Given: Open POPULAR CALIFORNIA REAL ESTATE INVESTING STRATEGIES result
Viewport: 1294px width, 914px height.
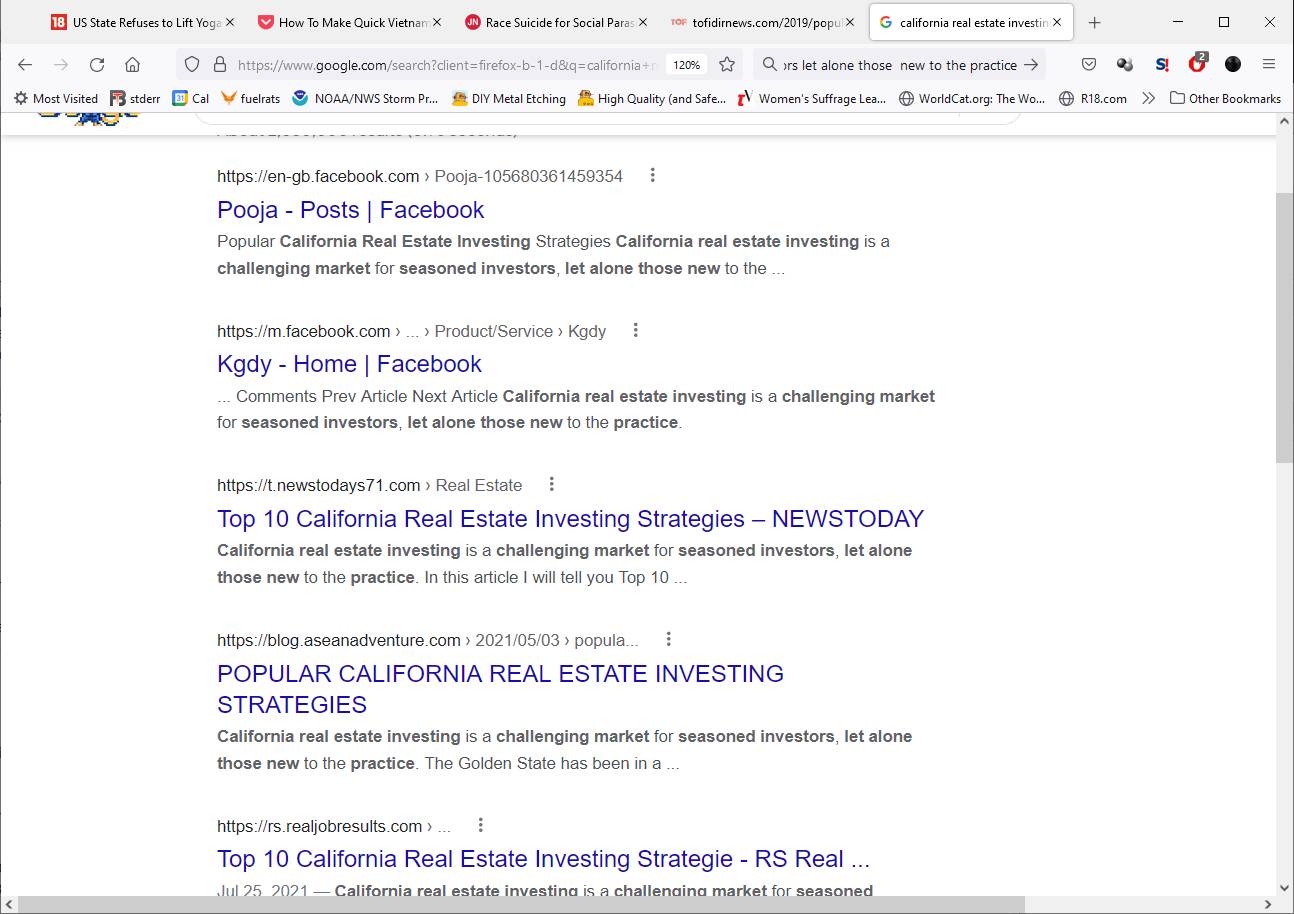Looking at the screenshot, I should (x=500, y=689).
